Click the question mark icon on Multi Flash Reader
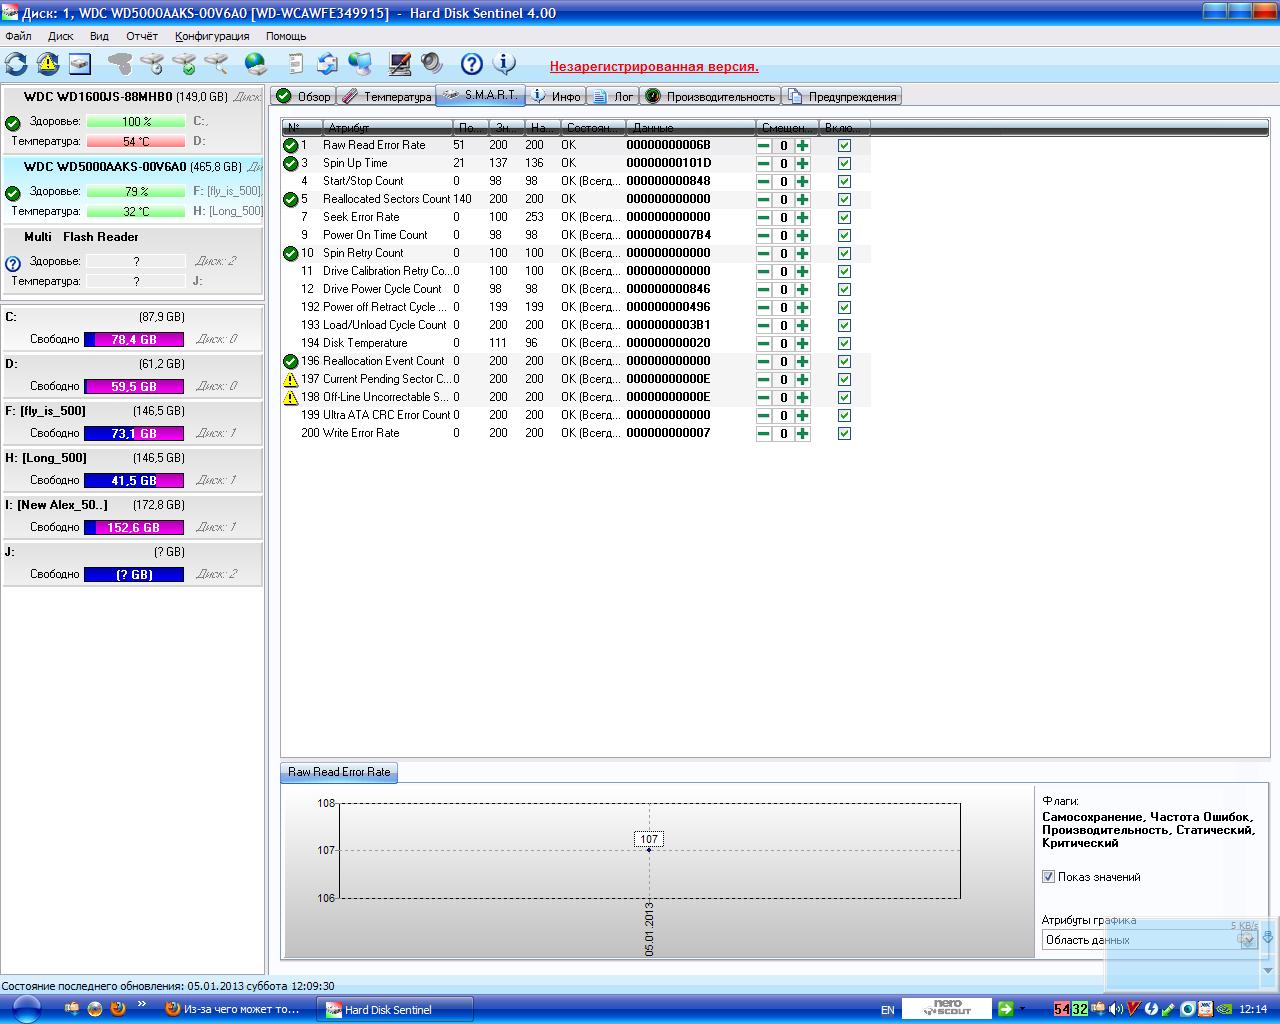 13,264
